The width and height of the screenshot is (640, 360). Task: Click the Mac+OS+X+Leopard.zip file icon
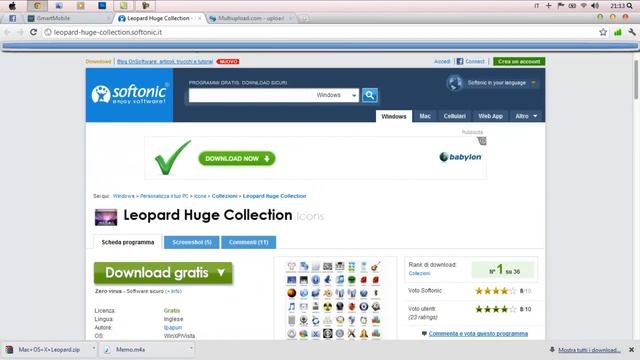click(9, 350)
